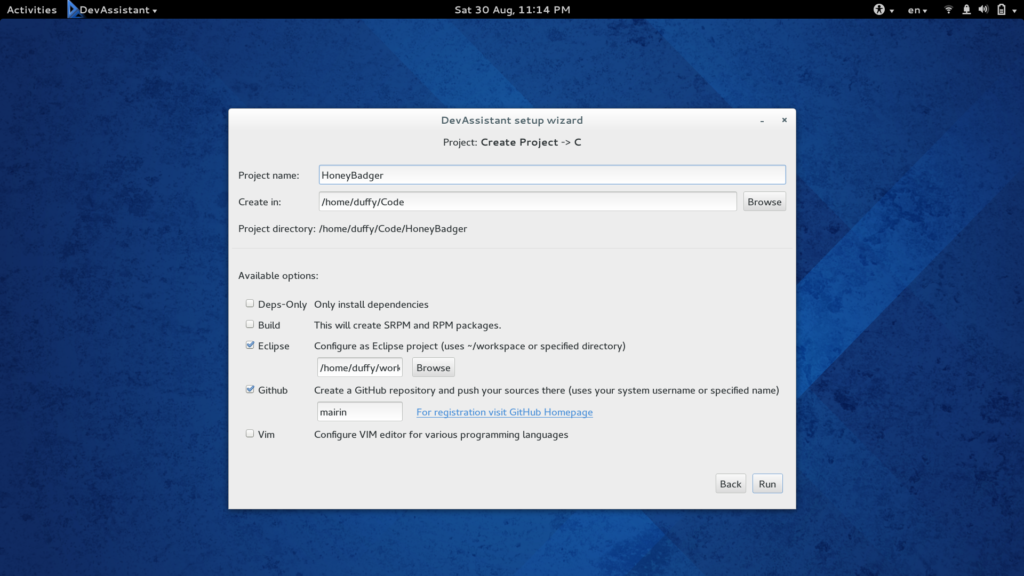Image resolution: width=1024 pixels, height=576 pixels.
Task: Click the Eclipse workspace path field
Action: (x=360, y=368)
